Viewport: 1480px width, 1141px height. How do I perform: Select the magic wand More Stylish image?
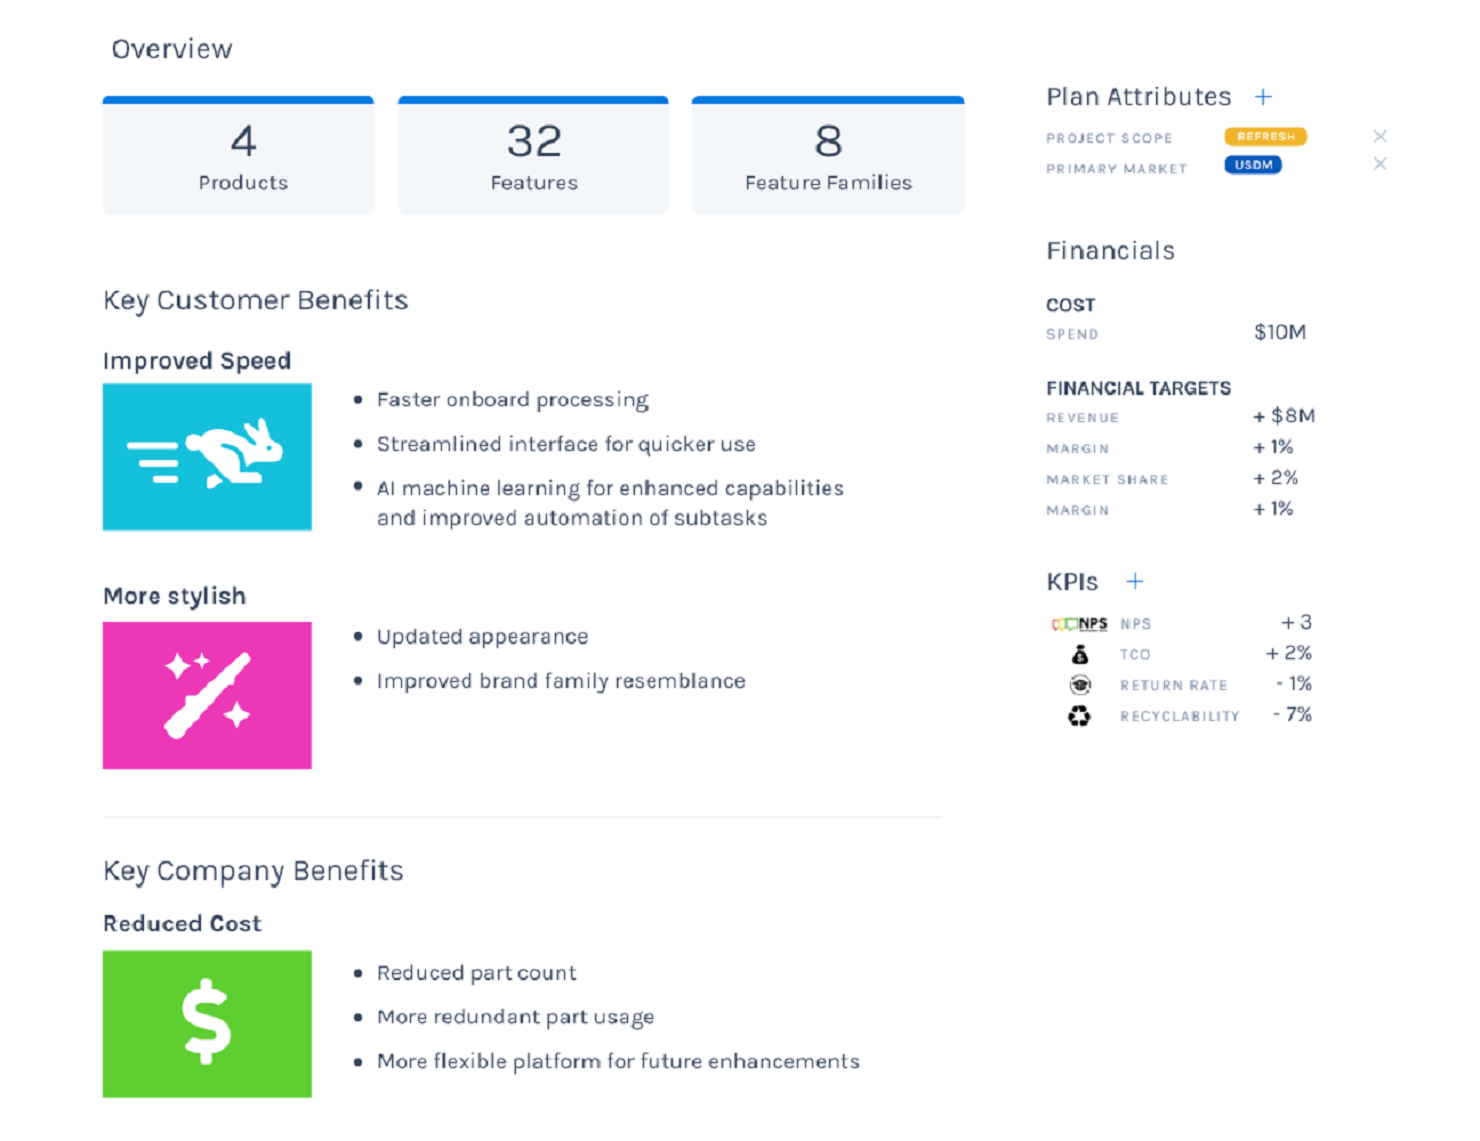[x=207, y=695]
